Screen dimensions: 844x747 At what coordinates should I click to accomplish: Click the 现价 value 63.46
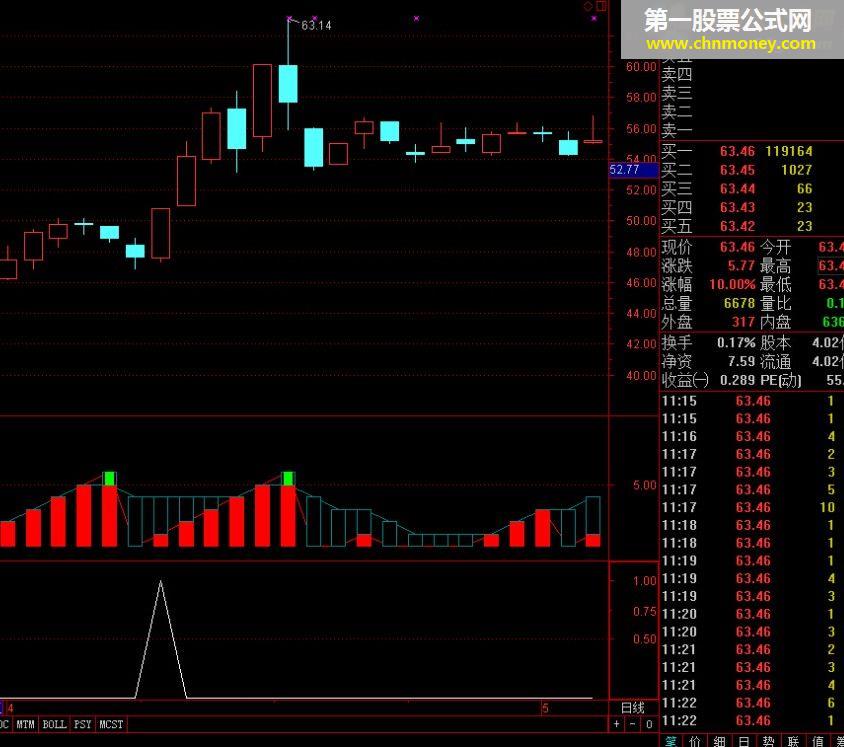(x=738, y=247)
